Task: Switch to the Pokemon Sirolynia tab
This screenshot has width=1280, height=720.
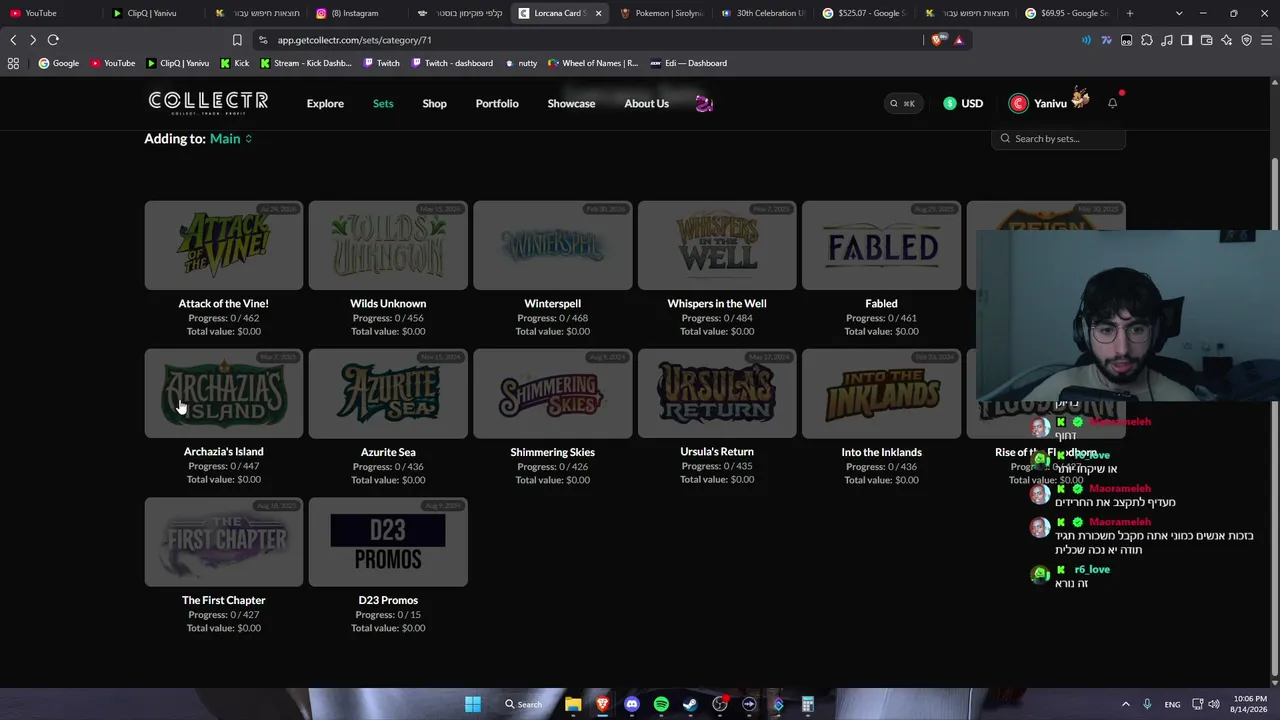Action: [x=662, y=13]
